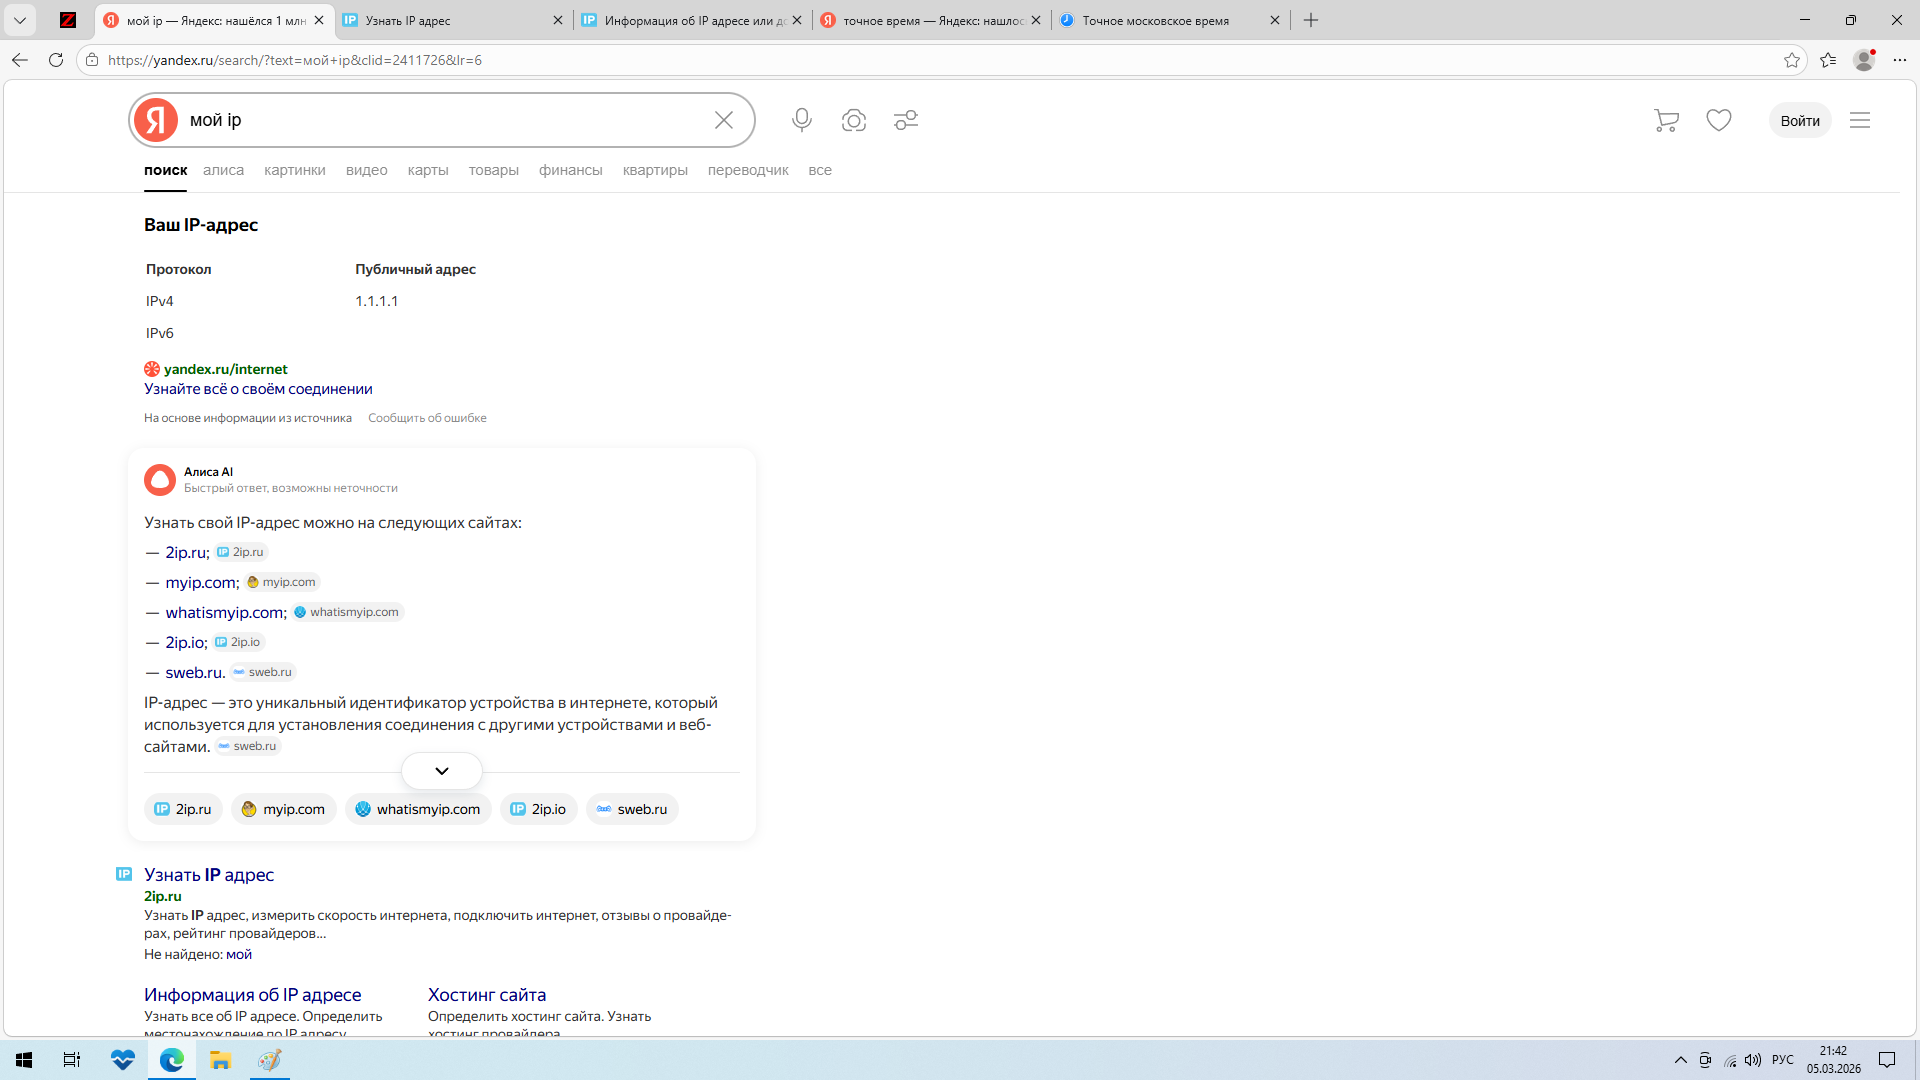The height and width of the screenshot is (1080, 1920).
Task: Clear the search query with X
Action: pyautogui.click(x=724, y=120)
